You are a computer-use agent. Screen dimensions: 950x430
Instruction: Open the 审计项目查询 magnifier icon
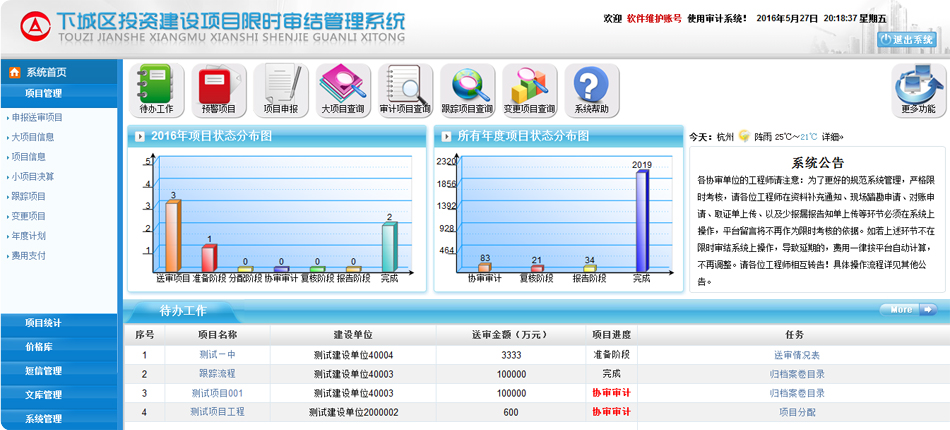pos(405,88)
